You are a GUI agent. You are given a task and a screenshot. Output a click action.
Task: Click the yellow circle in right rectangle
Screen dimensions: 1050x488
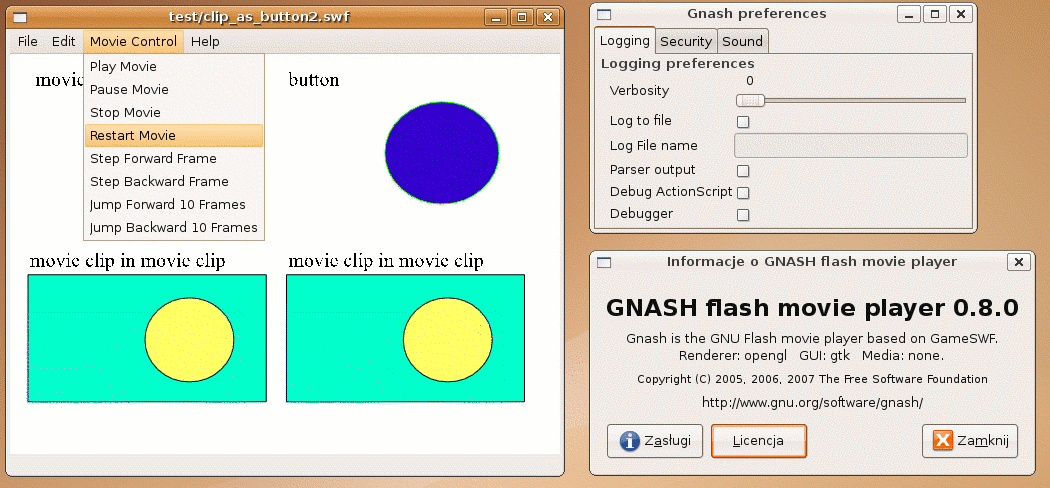click(x=448, y=339)
